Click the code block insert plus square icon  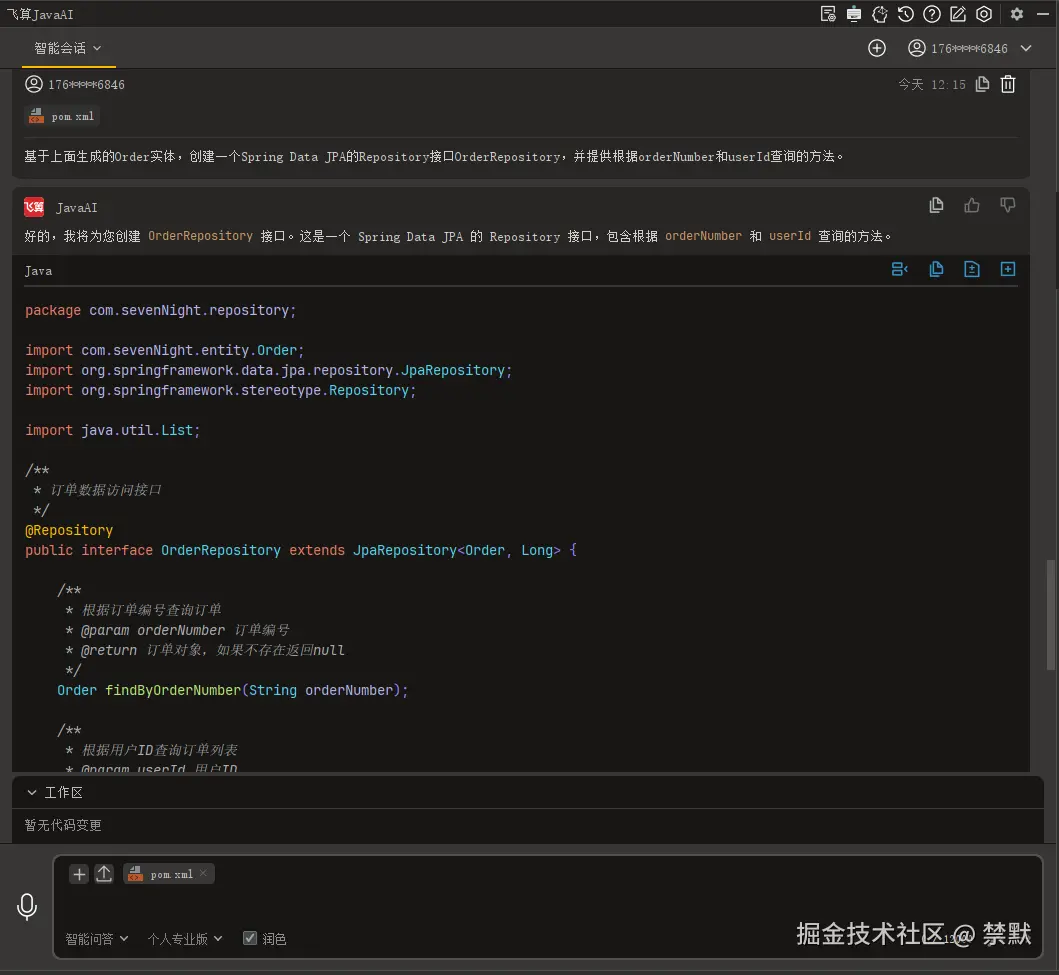pyautogui.click(x=1008, y=269)
